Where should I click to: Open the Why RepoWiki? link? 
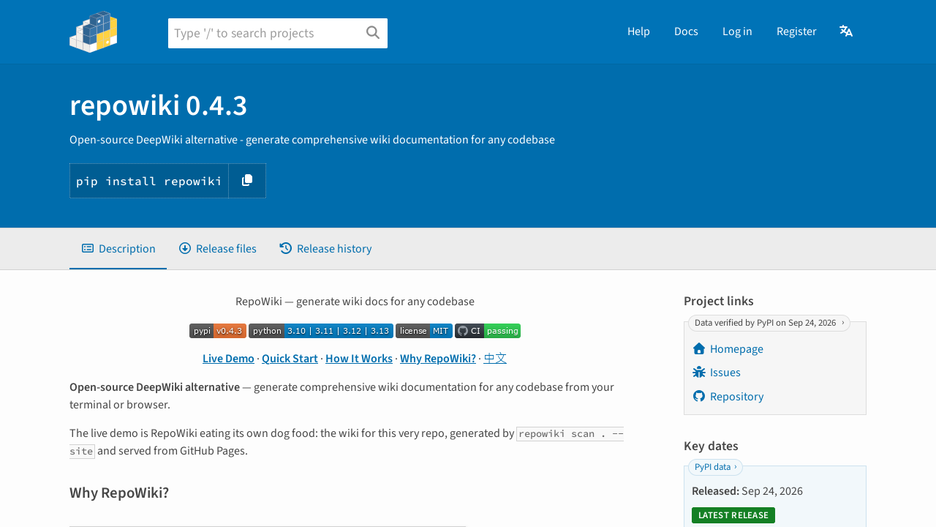click(x=438, y=358)
